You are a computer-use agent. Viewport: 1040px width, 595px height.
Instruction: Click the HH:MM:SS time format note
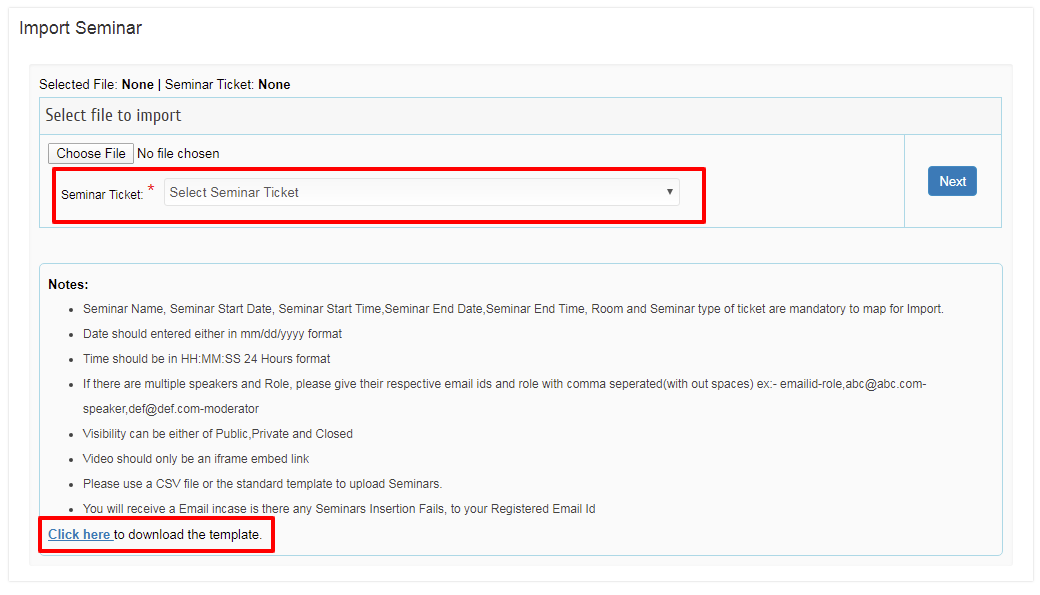206,359
